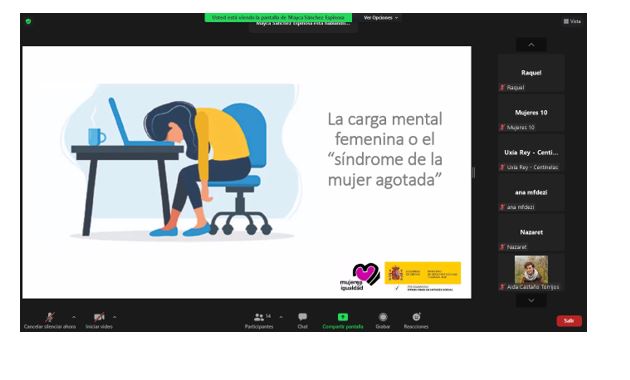Open the Chat bubble icon
The height and width of the screenshot is (380, 630).
click(303, 317)
